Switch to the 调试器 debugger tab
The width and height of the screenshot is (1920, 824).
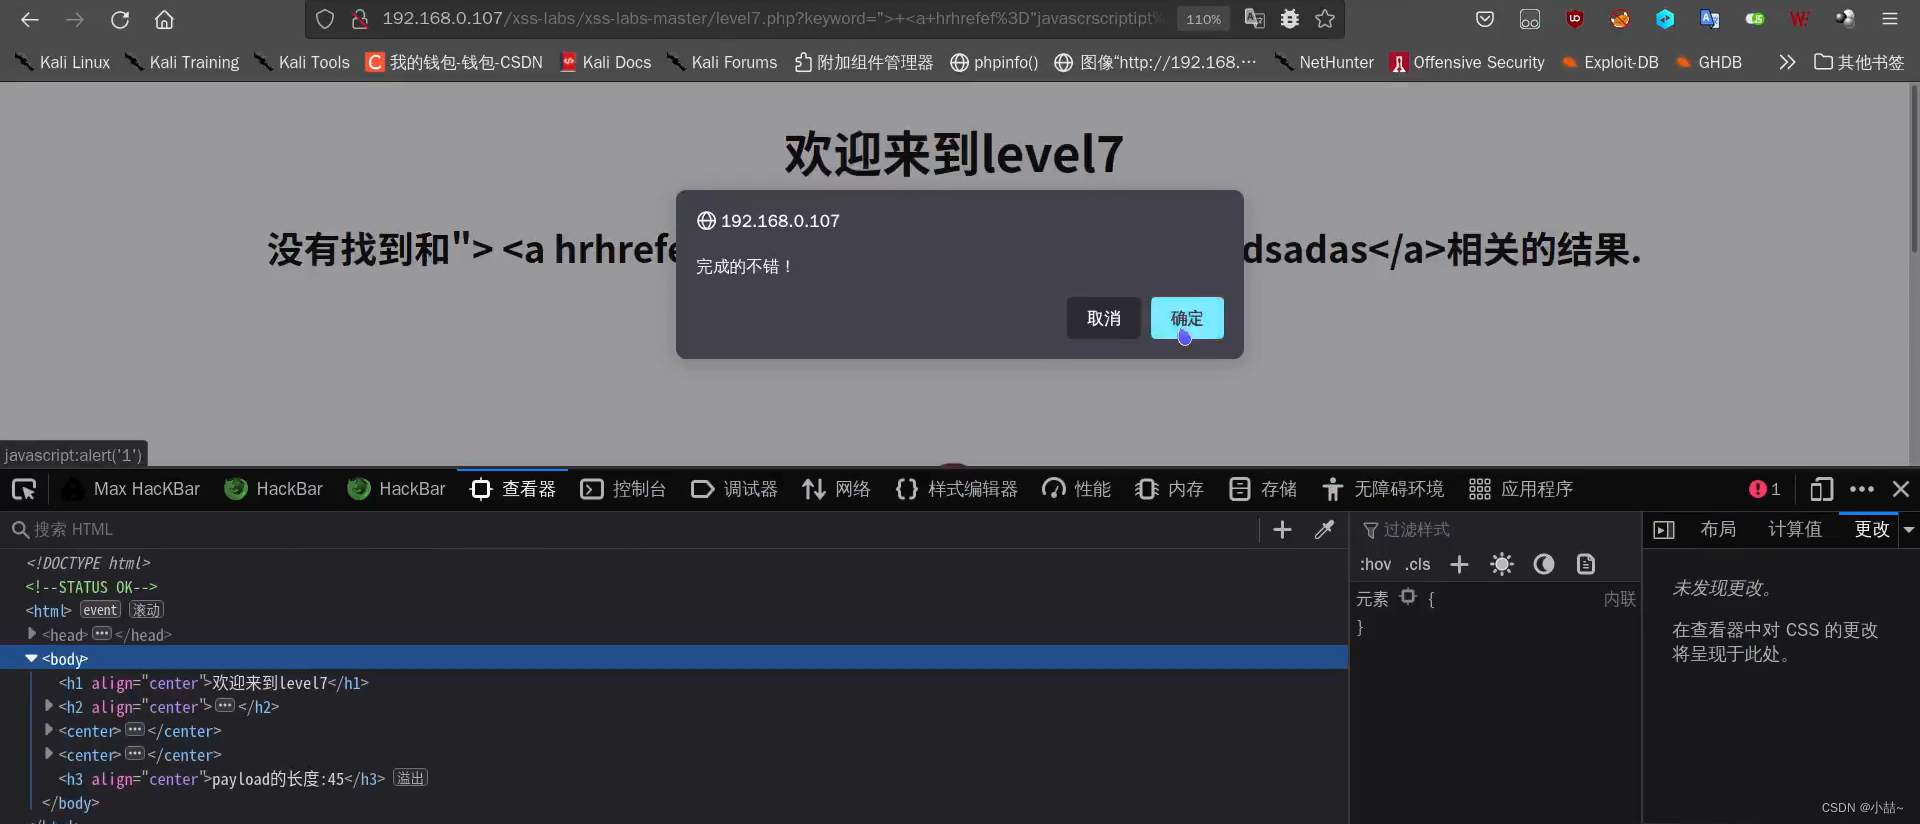[x=734, y=489]
